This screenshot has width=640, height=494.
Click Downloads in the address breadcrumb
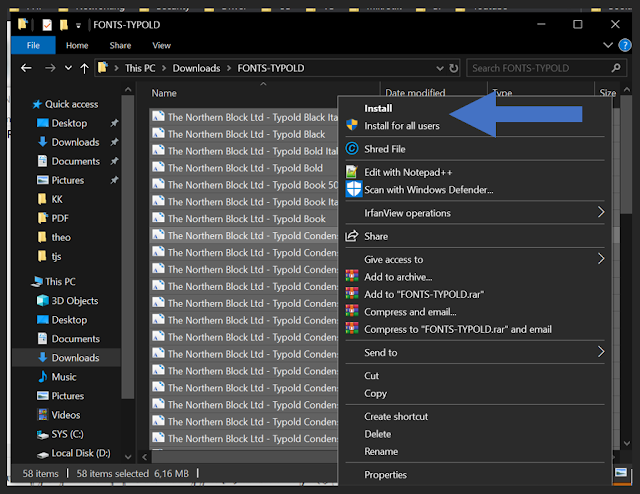coord(196,68)
